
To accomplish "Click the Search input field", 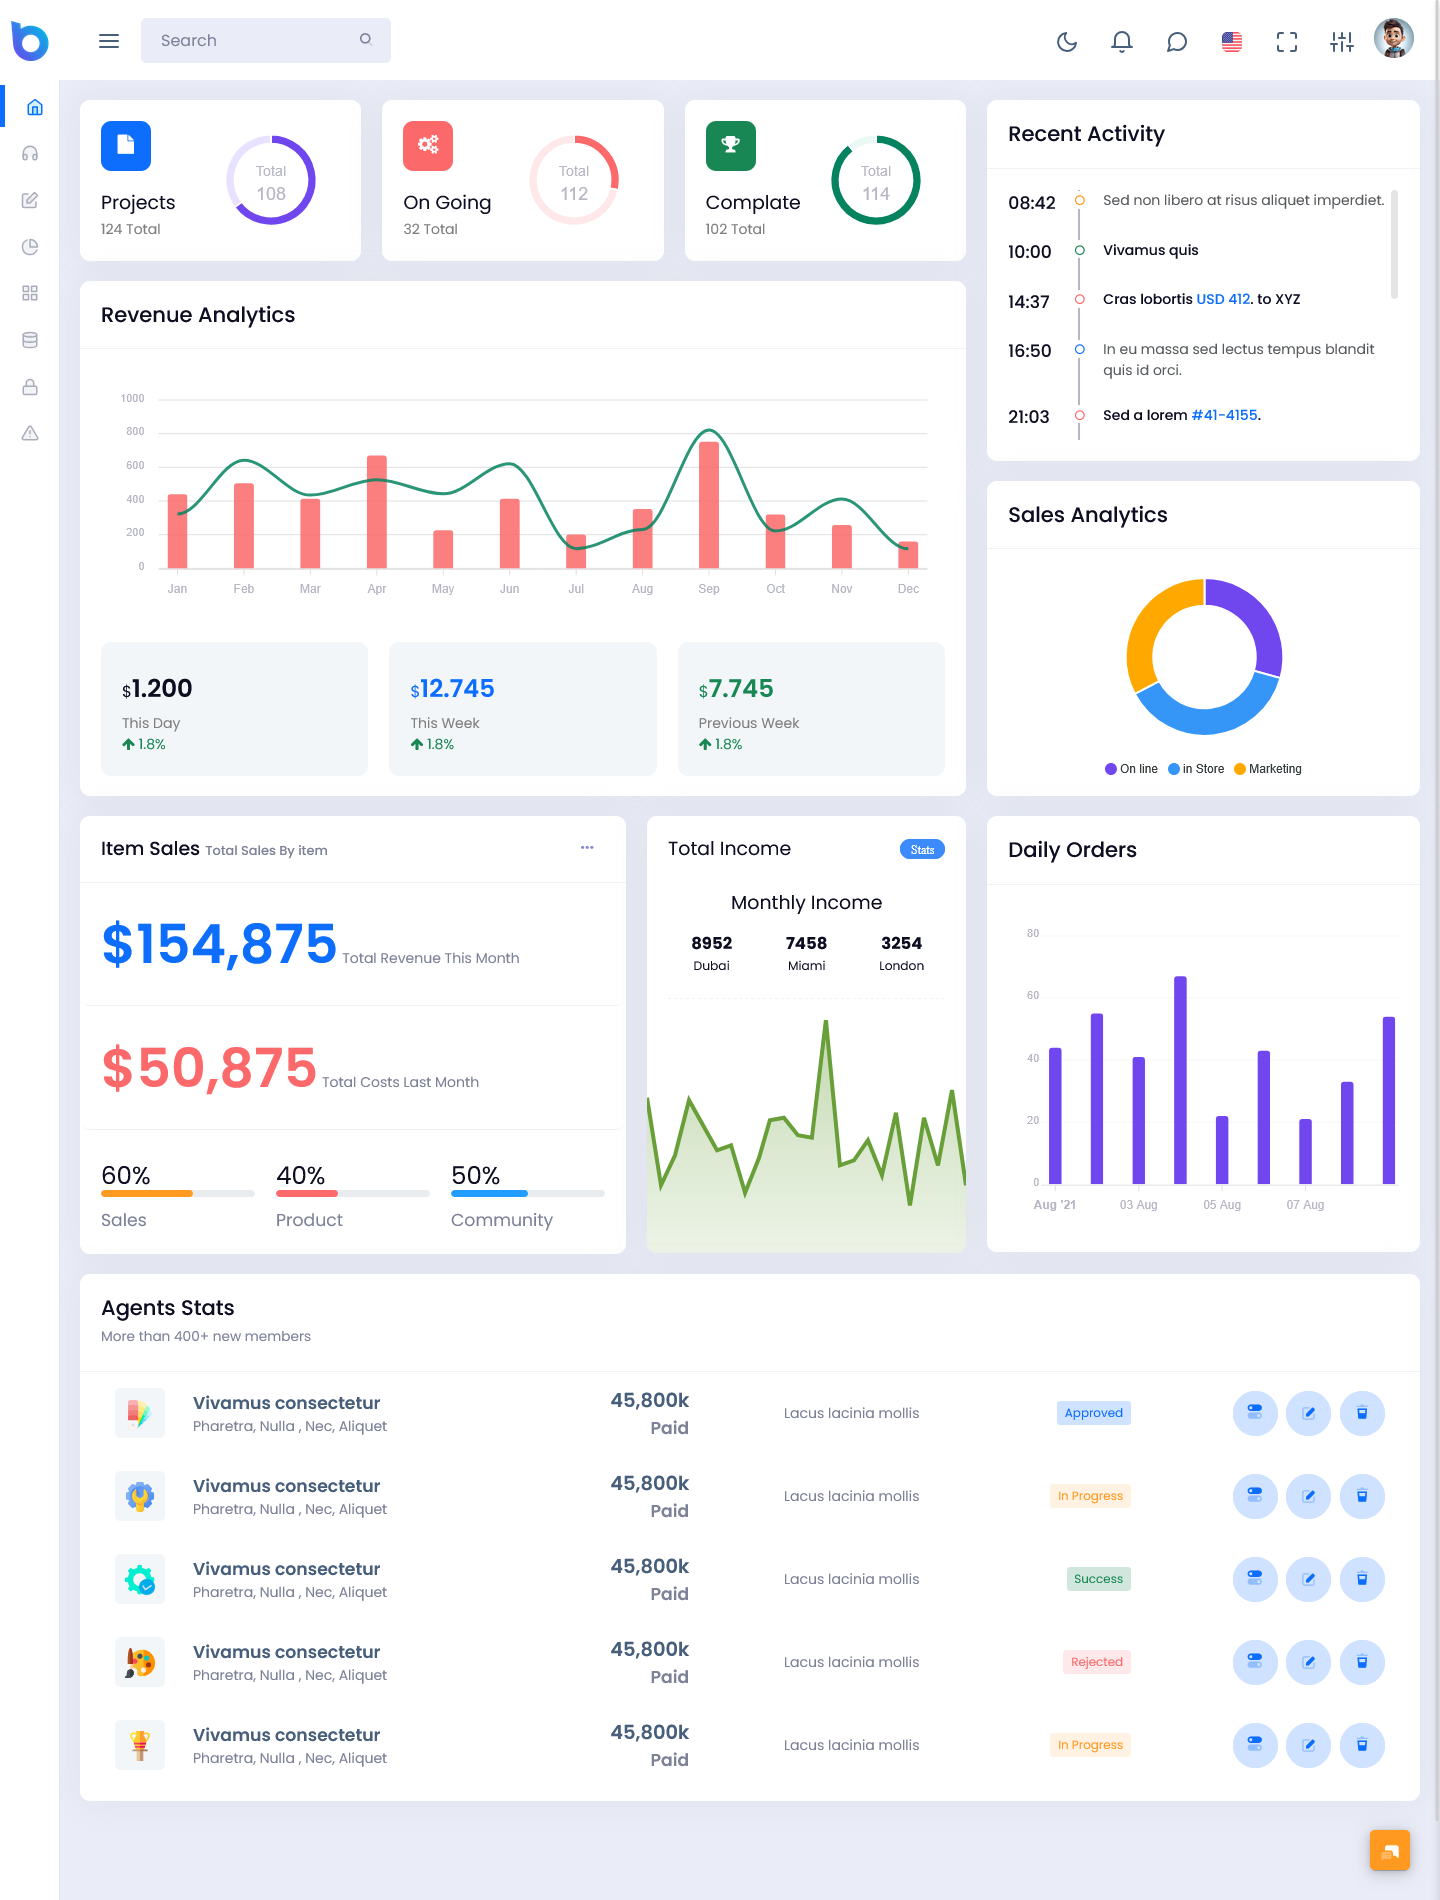I will coord(255,41).
